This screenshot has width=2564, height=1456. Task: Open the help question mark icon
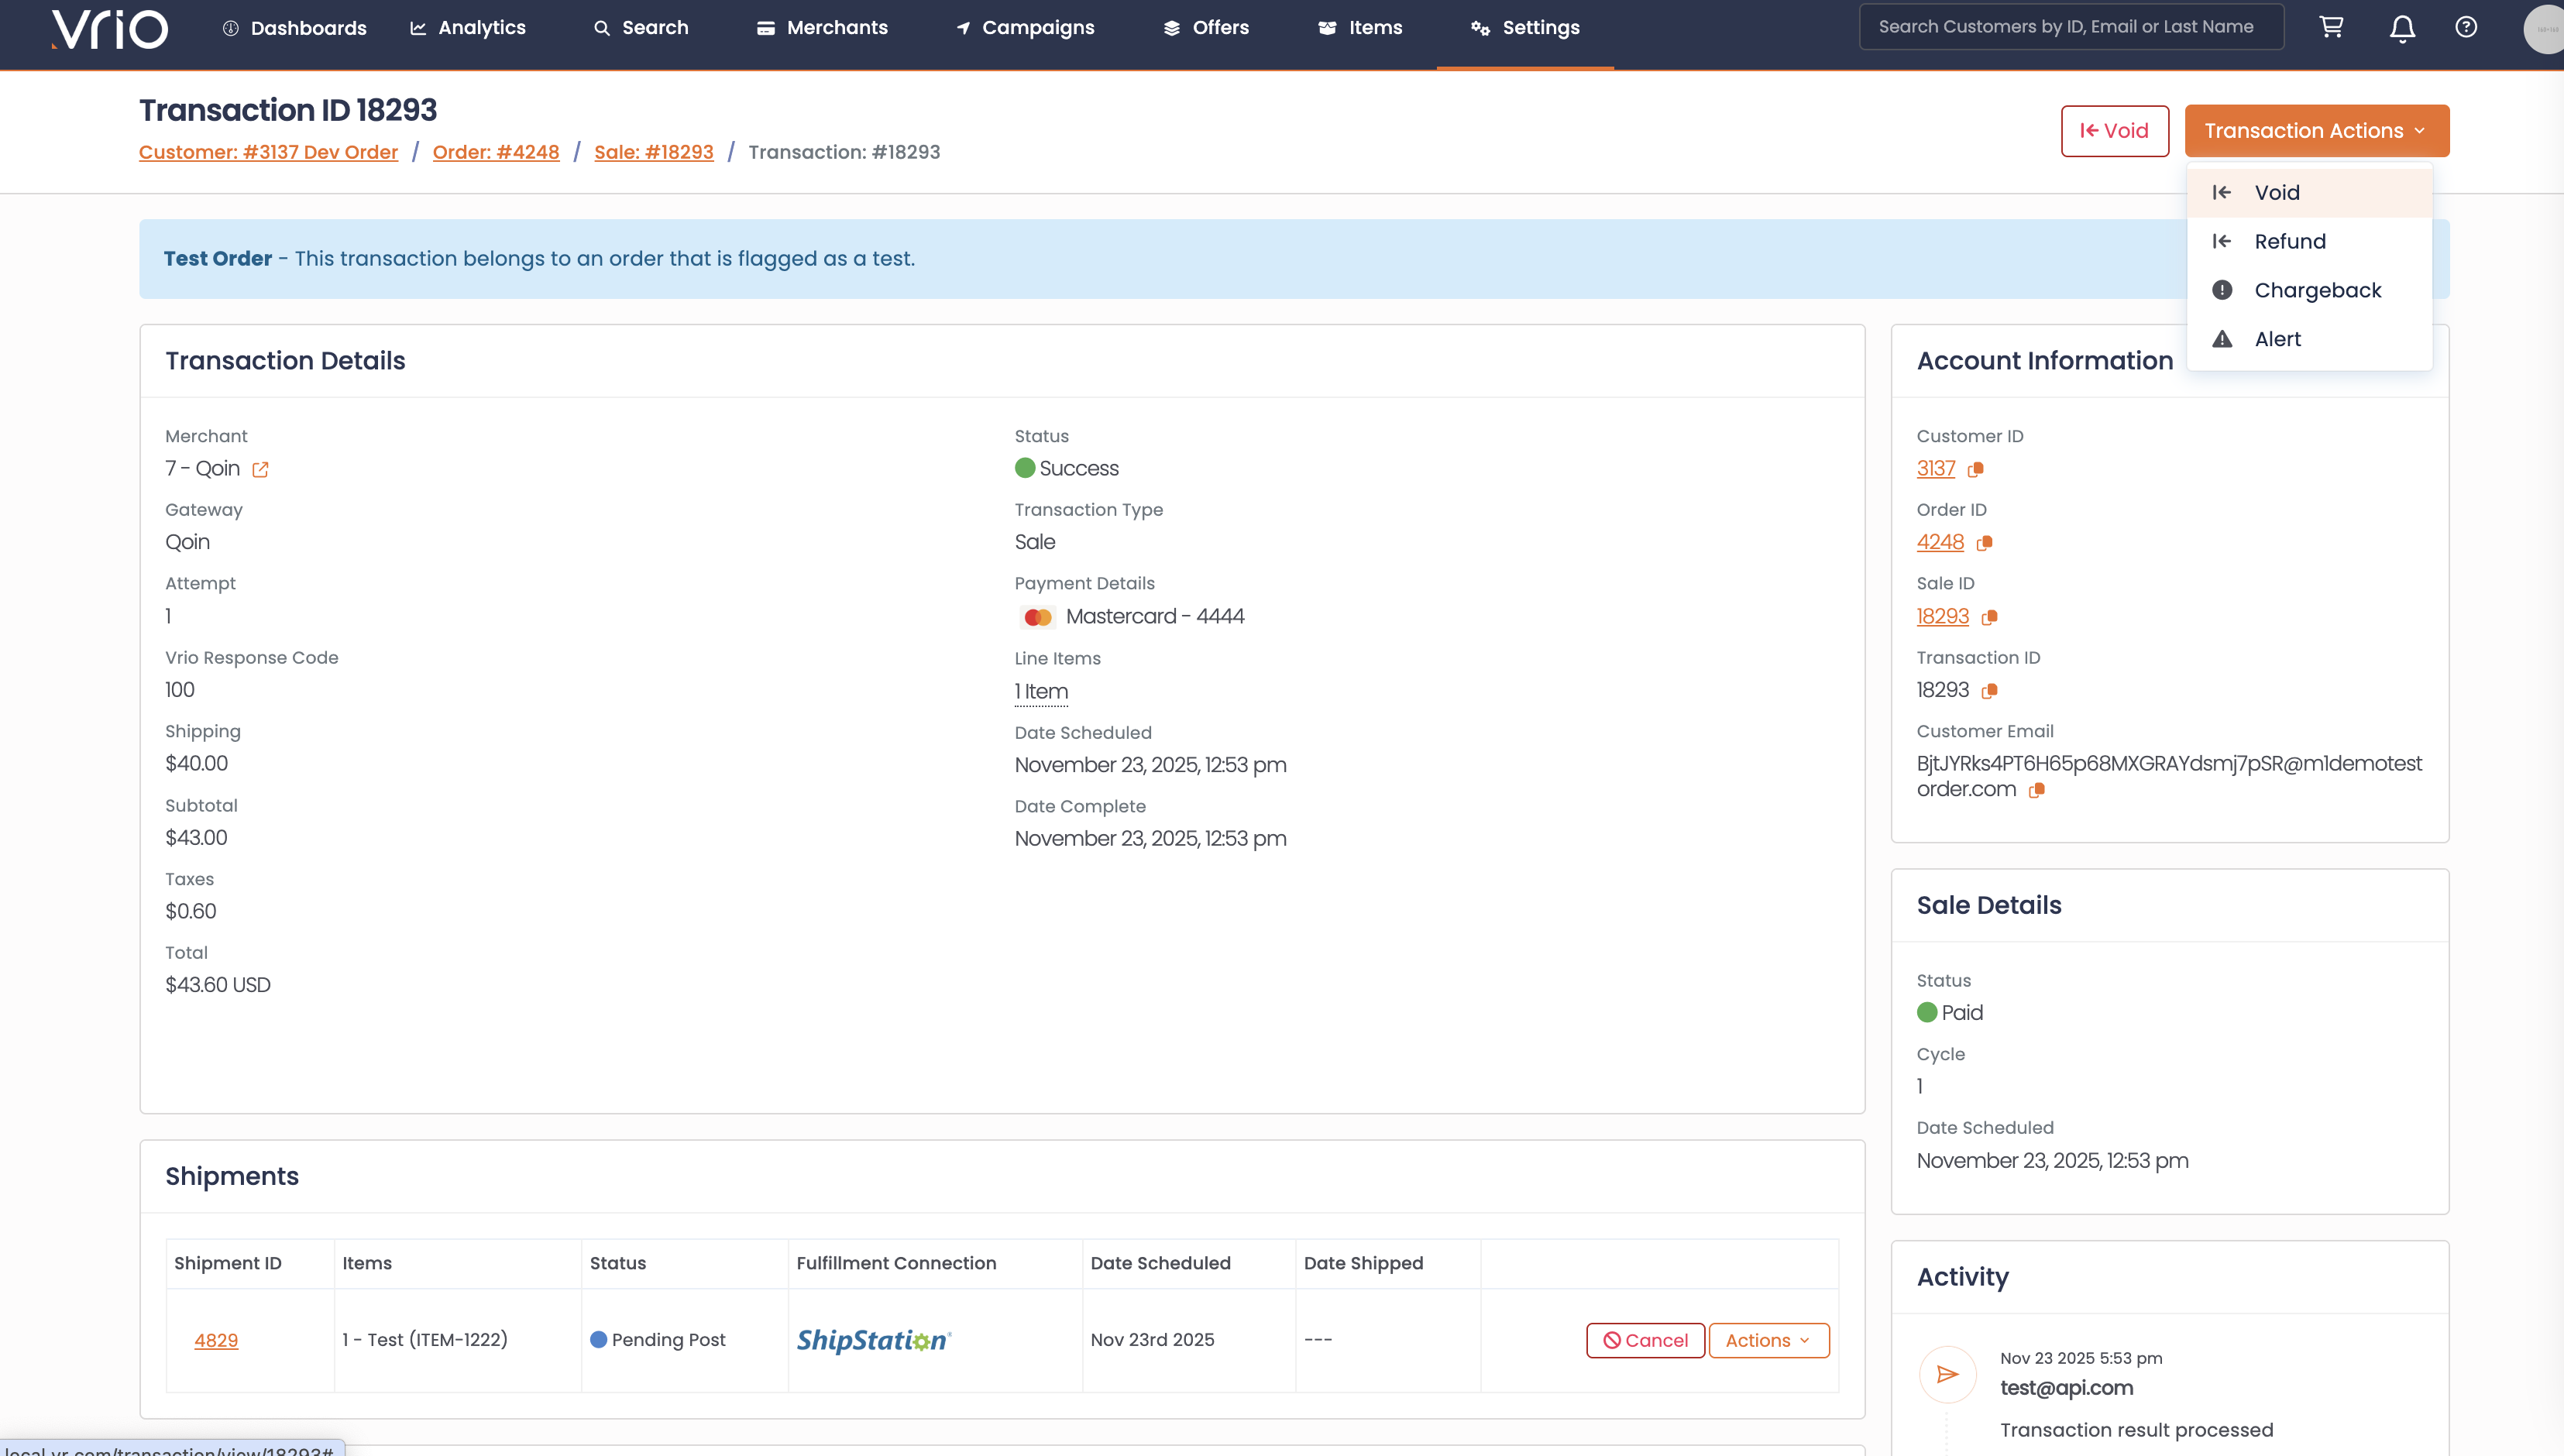tap(2466, 27)
